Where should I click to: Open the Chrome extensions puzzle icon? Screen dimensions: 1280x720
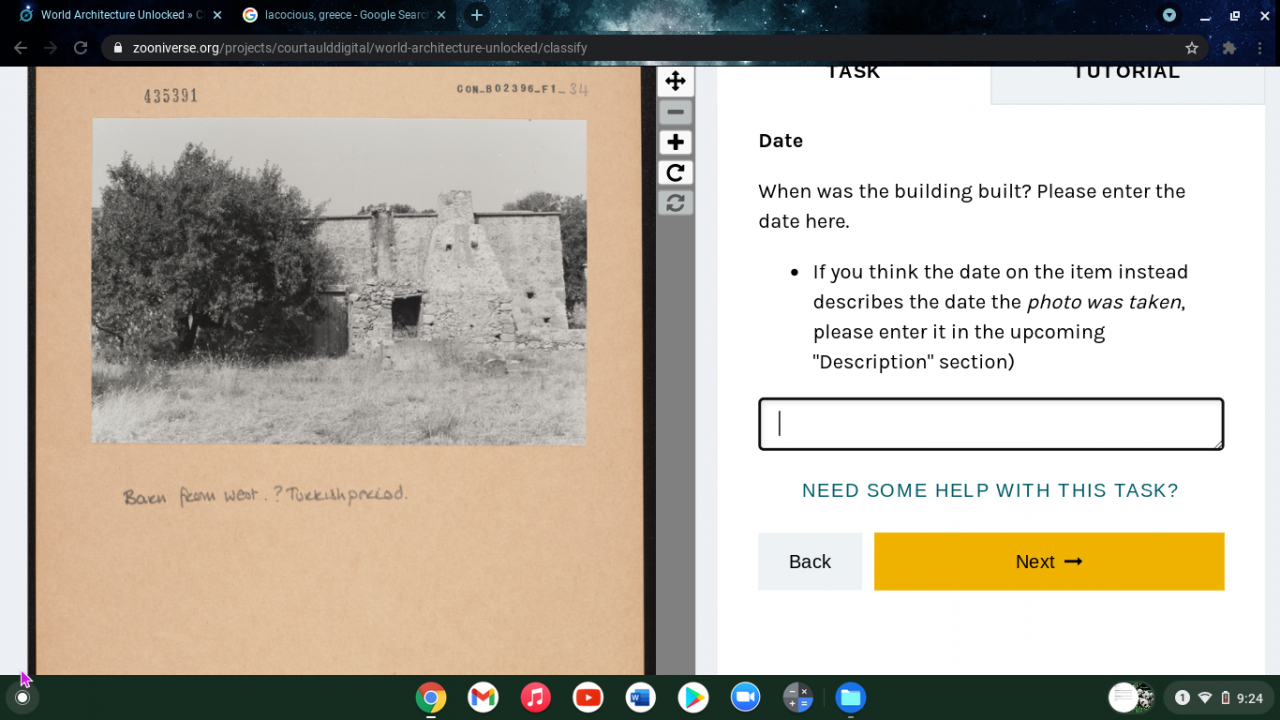(1229, 48)
